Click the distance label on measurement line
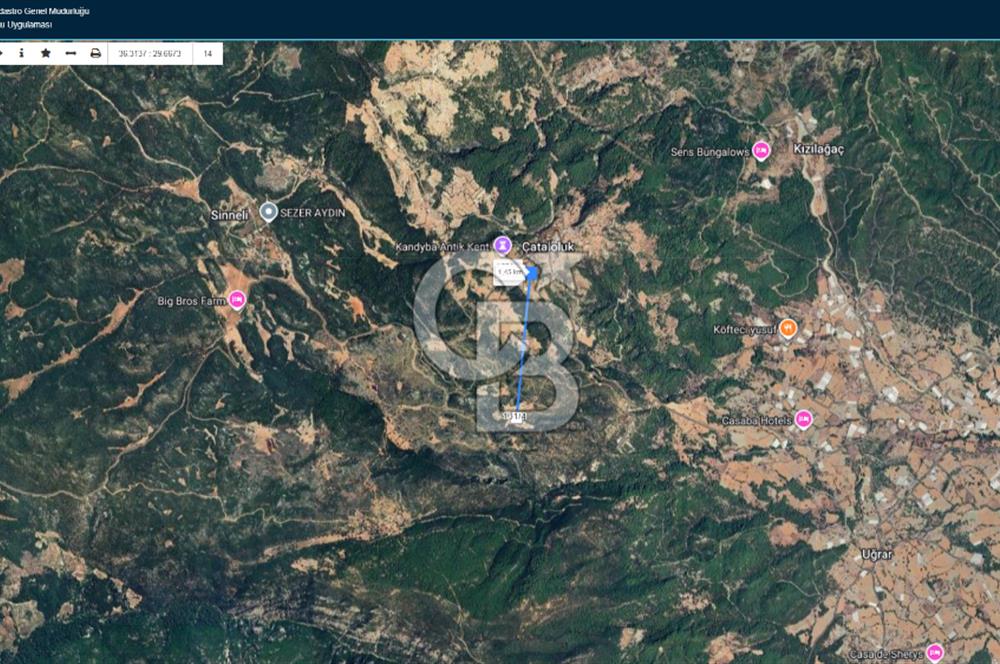This screenshot has height=664, width=1000. pyautogui.click(x=510, y=271)
